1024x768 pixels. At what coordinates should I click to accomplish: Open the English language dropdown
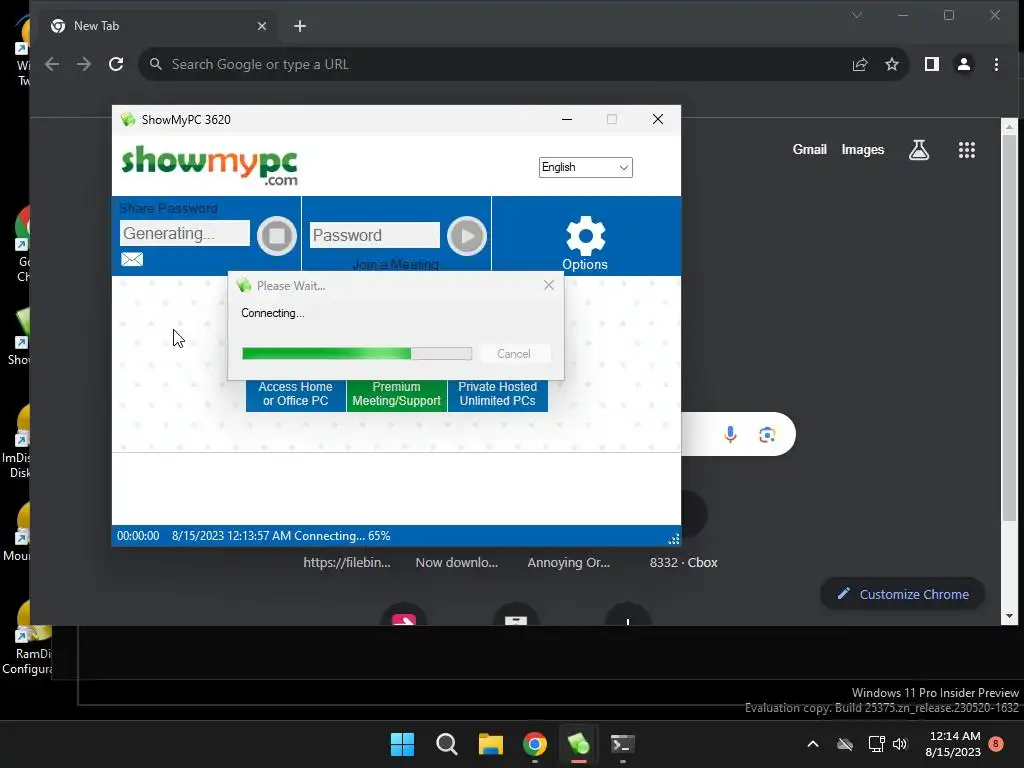click(585, 167)
